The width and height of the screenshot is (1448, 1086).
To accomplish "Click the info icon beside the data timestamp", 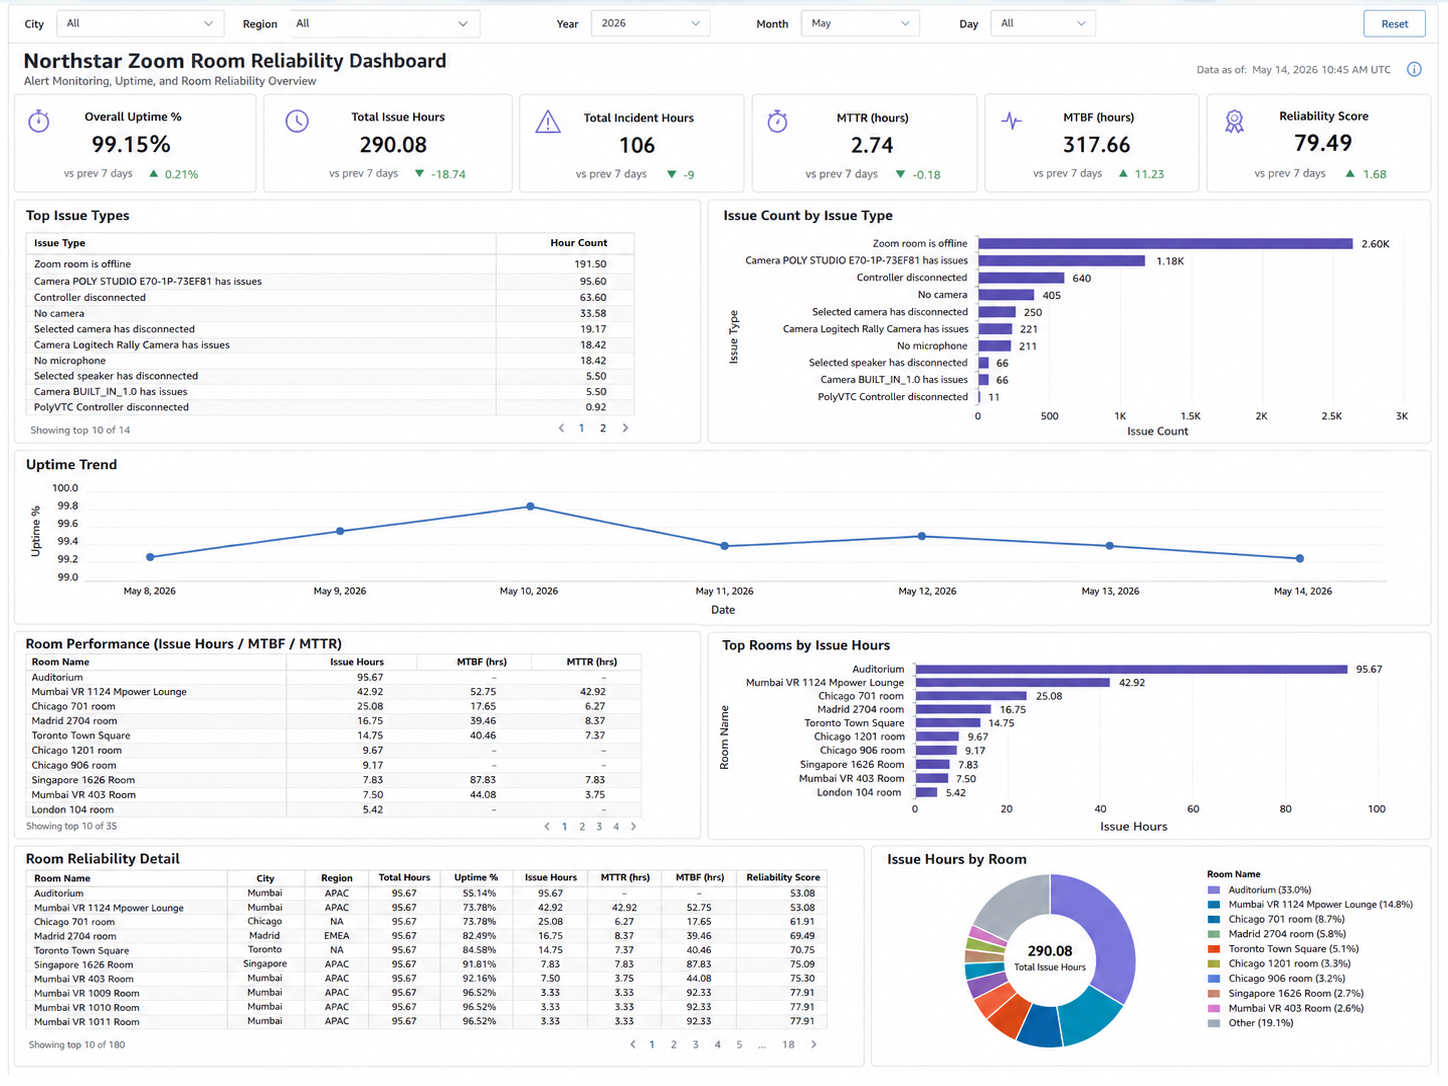I will [1414, 69].
